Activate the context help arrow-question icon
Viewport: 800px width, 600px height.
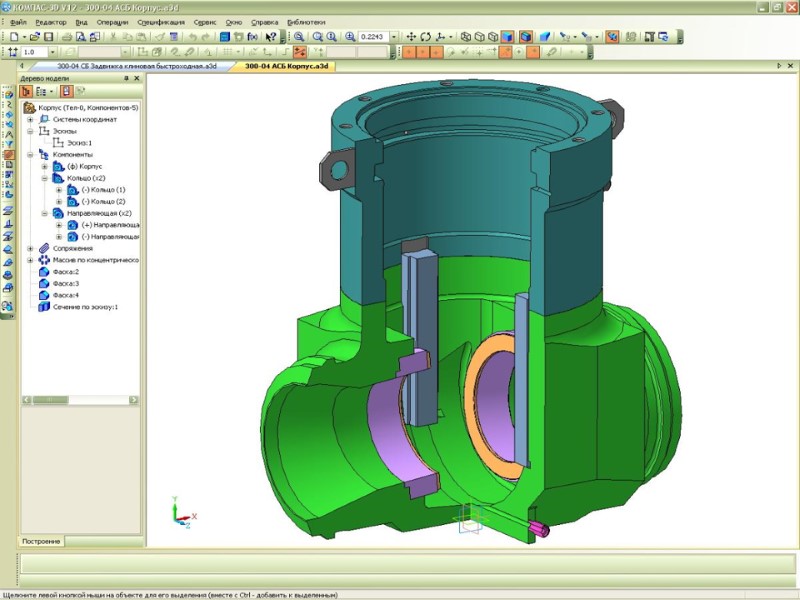point(271,37)
